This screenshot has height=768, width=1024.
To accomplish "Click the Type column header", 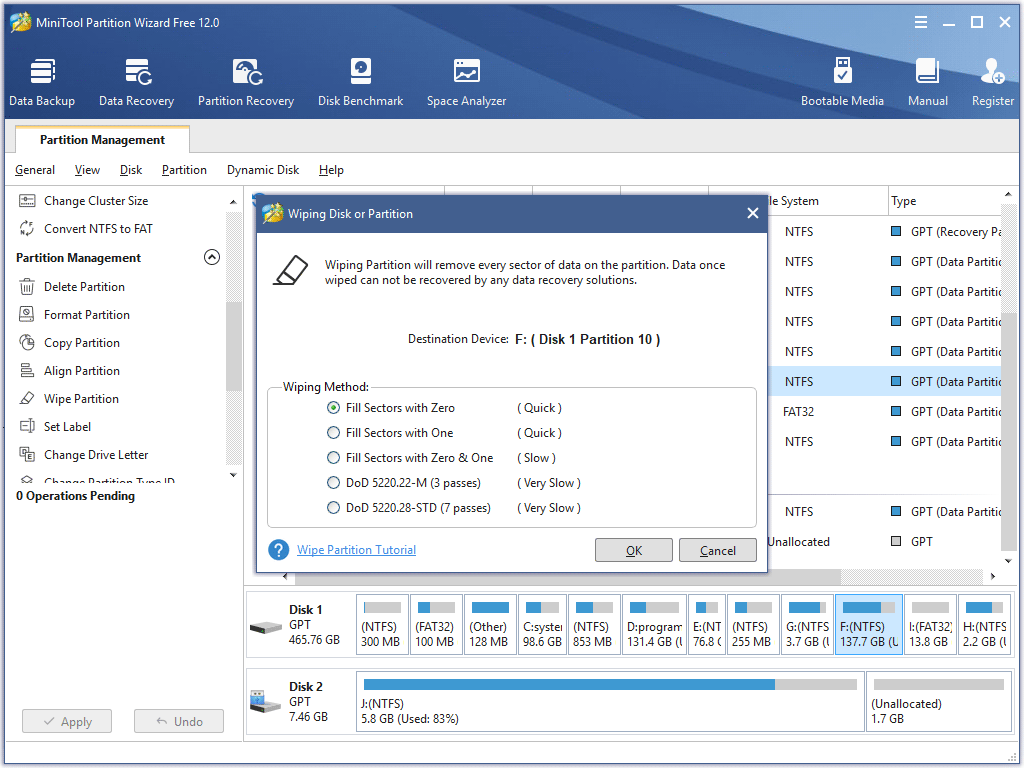I will point(944,201).
